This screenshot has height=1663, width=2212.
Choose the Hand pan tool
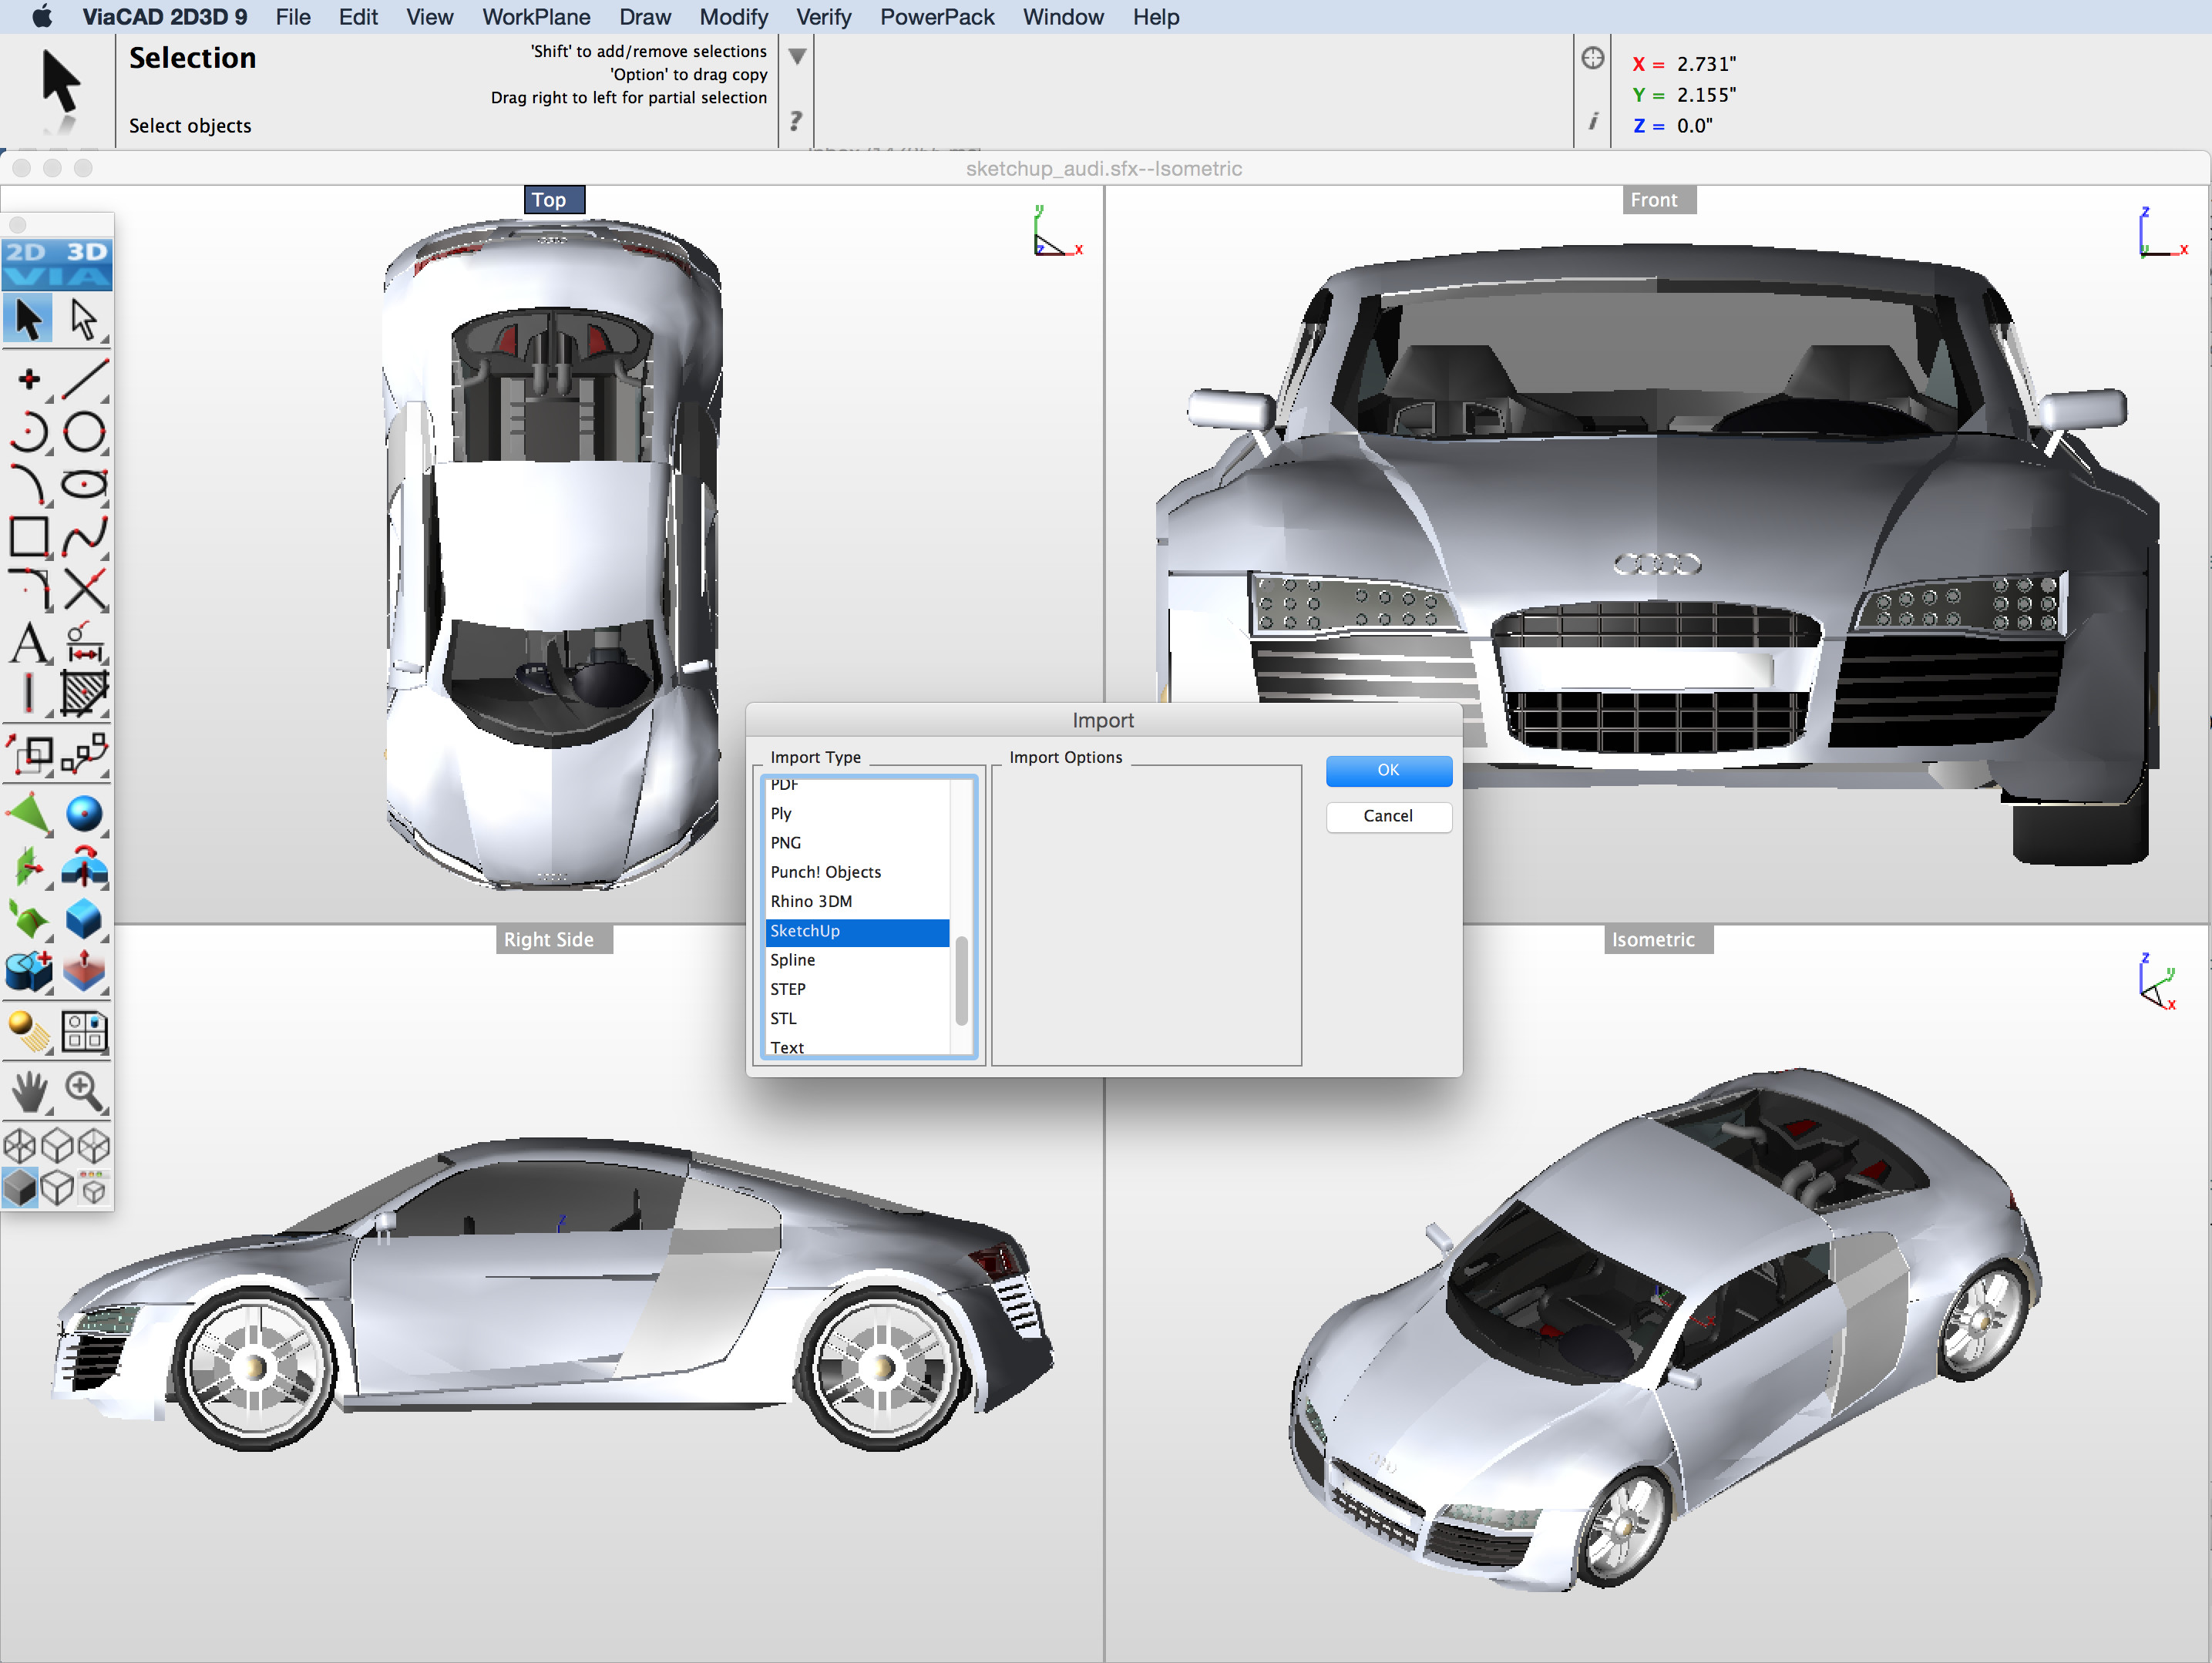(x=30, y=1092)
